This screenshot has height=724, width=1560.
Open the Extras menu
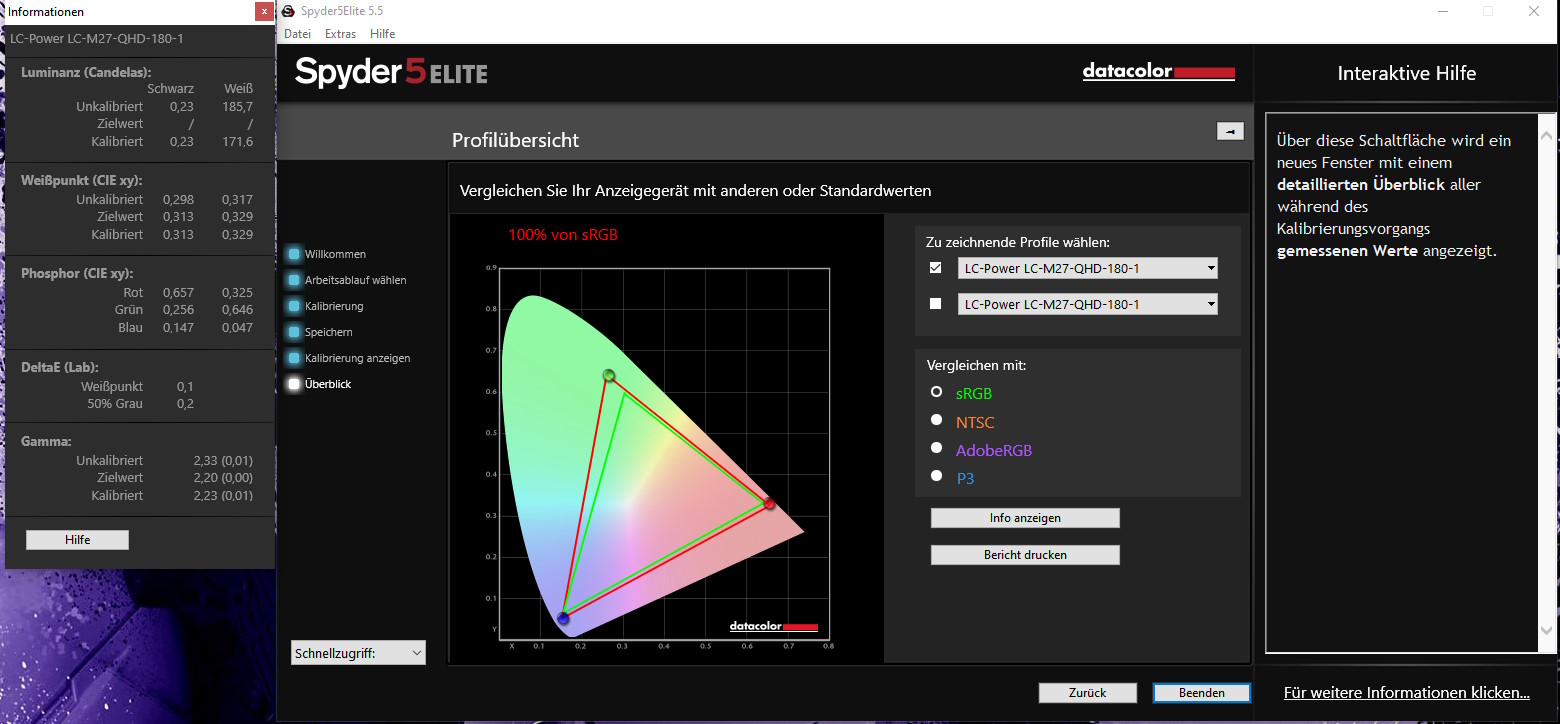pos(341,34)
